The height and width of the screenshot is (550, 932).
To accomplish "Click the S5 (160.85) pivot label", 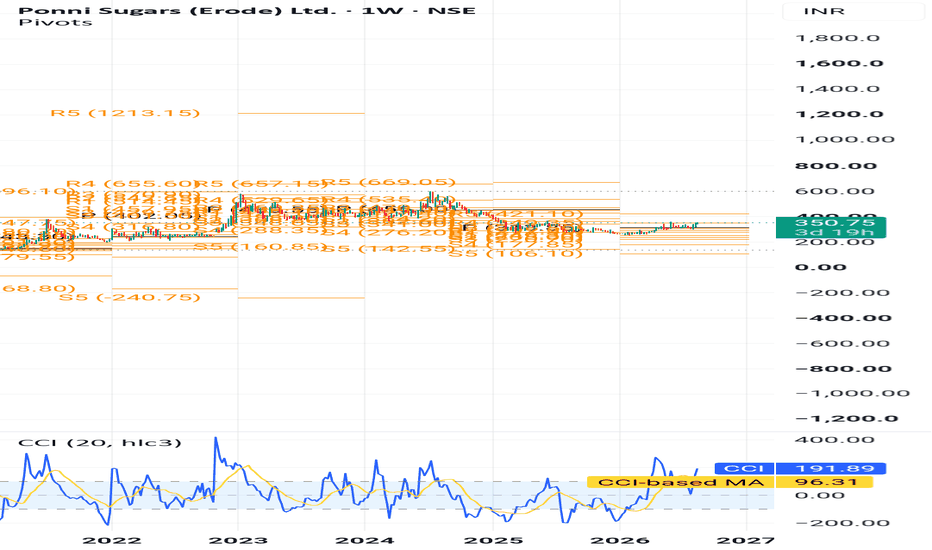I will click(x=261, y=246).
